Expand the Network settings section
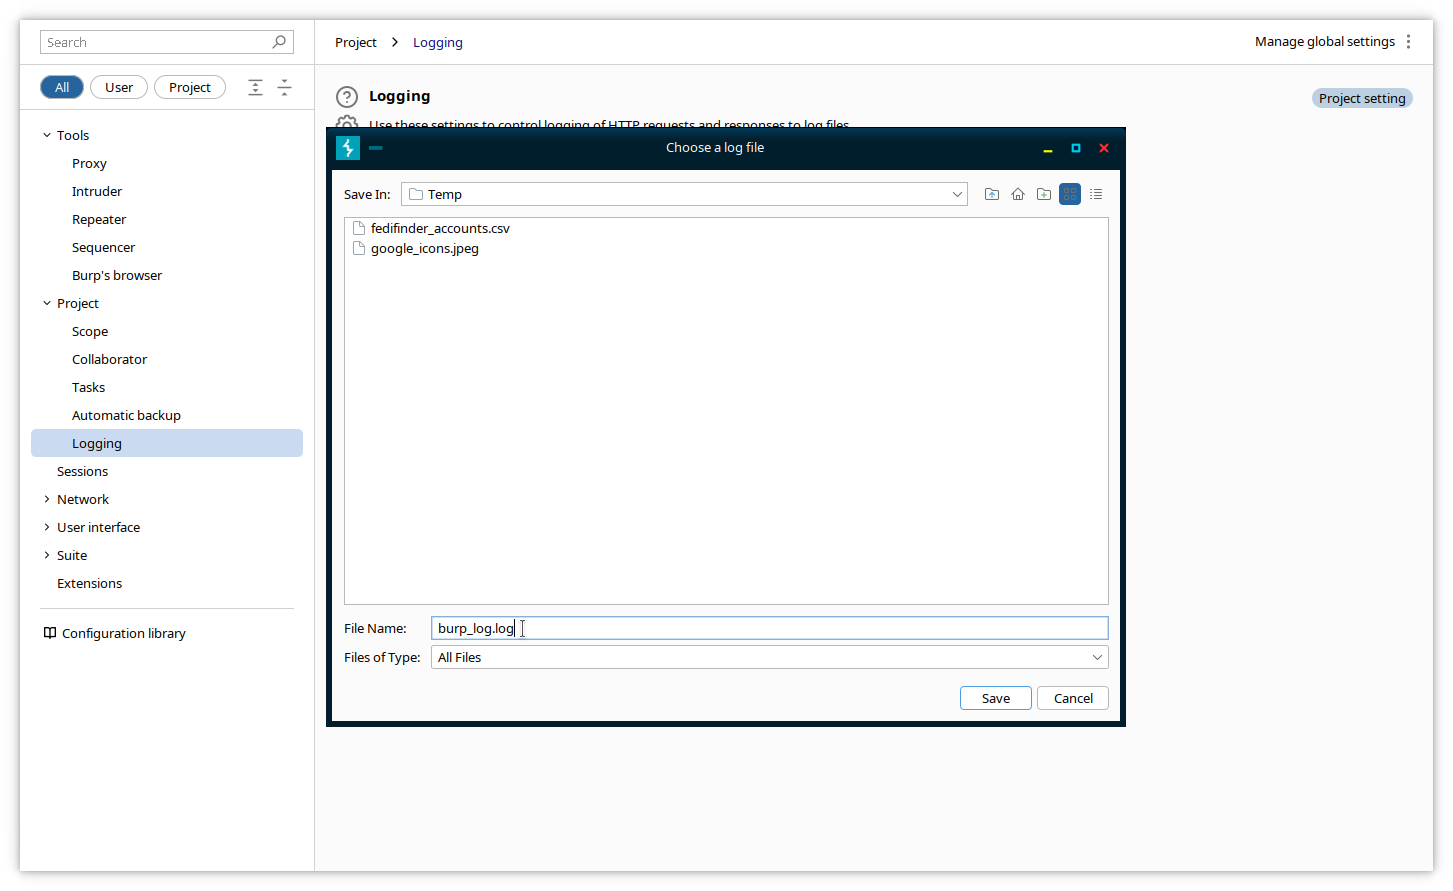The width and height of the screenshot is (1453, 891). point(47,499)
